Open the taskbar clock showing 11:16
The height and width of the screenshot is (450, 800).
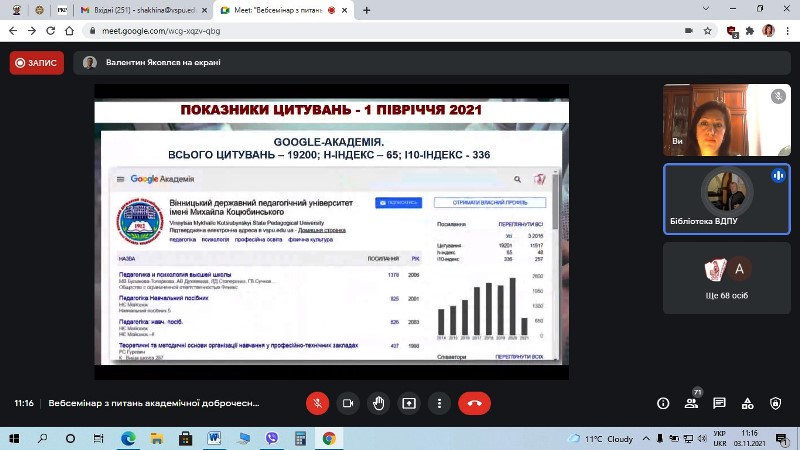point(749,438)
